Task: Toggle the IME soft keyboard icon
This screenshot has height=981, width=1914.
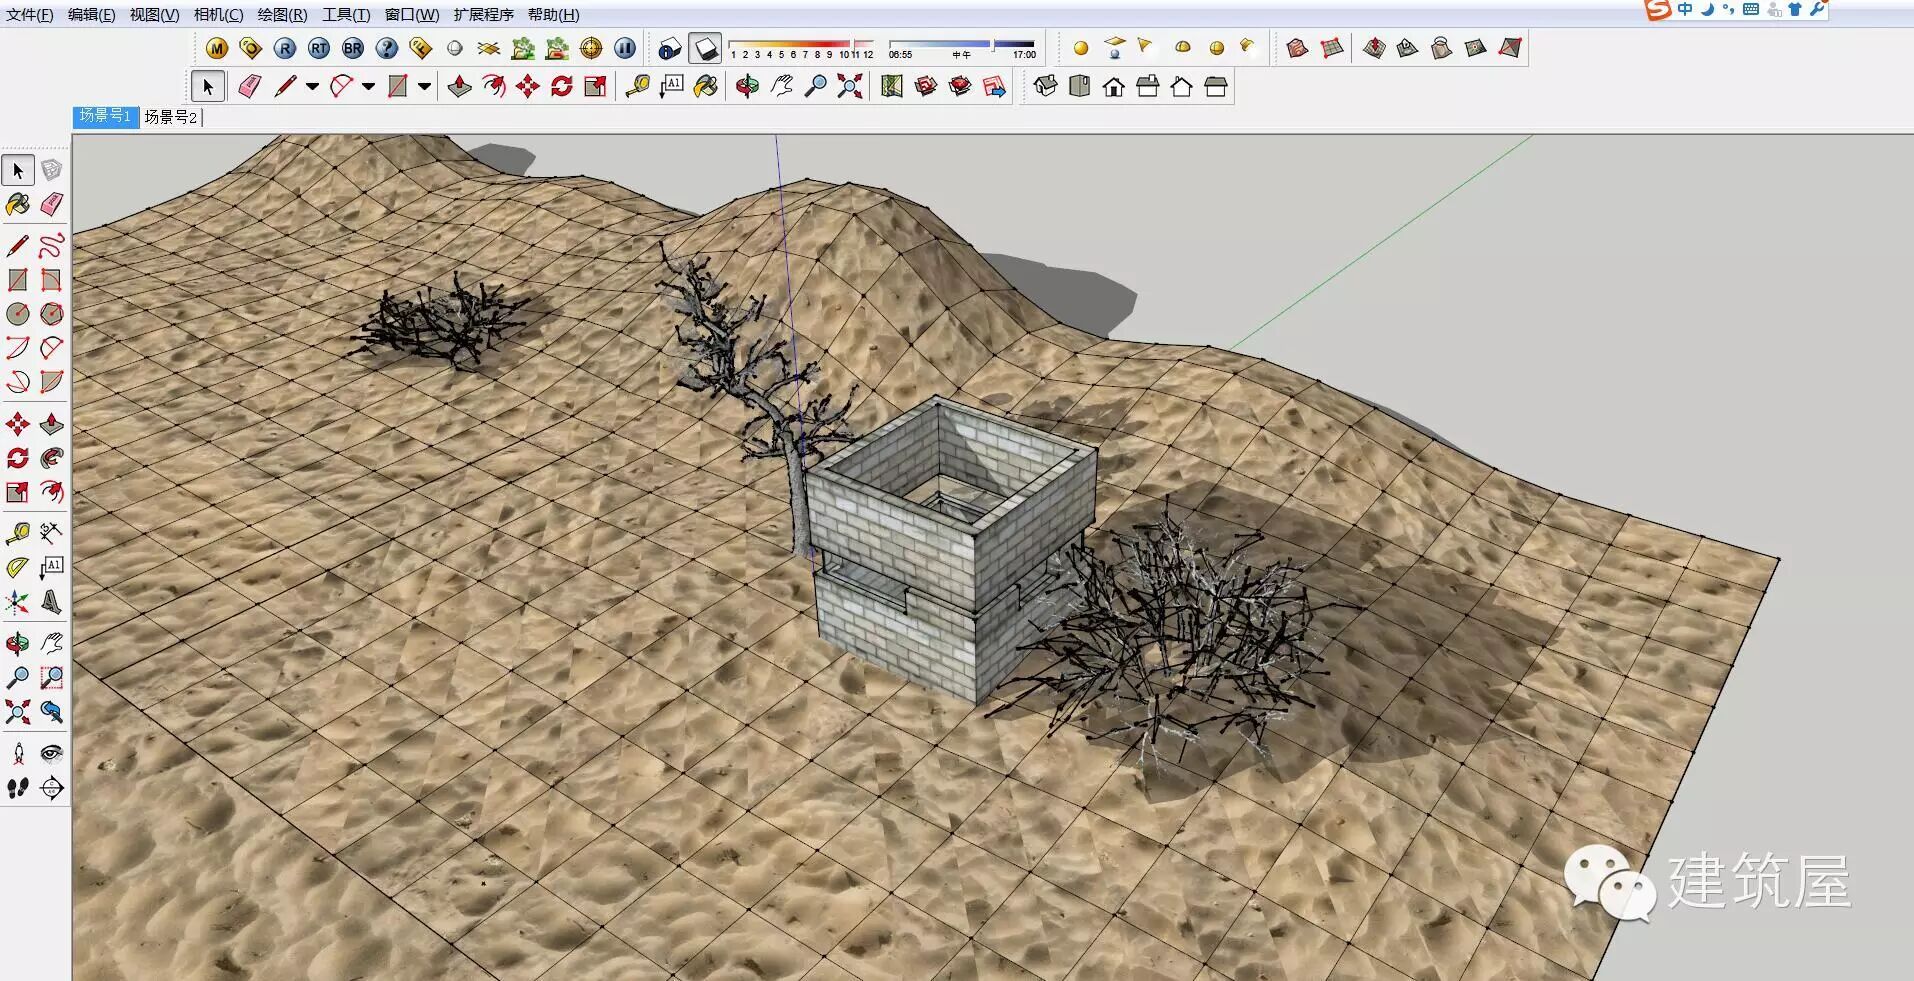Action: pos(1751,9)
